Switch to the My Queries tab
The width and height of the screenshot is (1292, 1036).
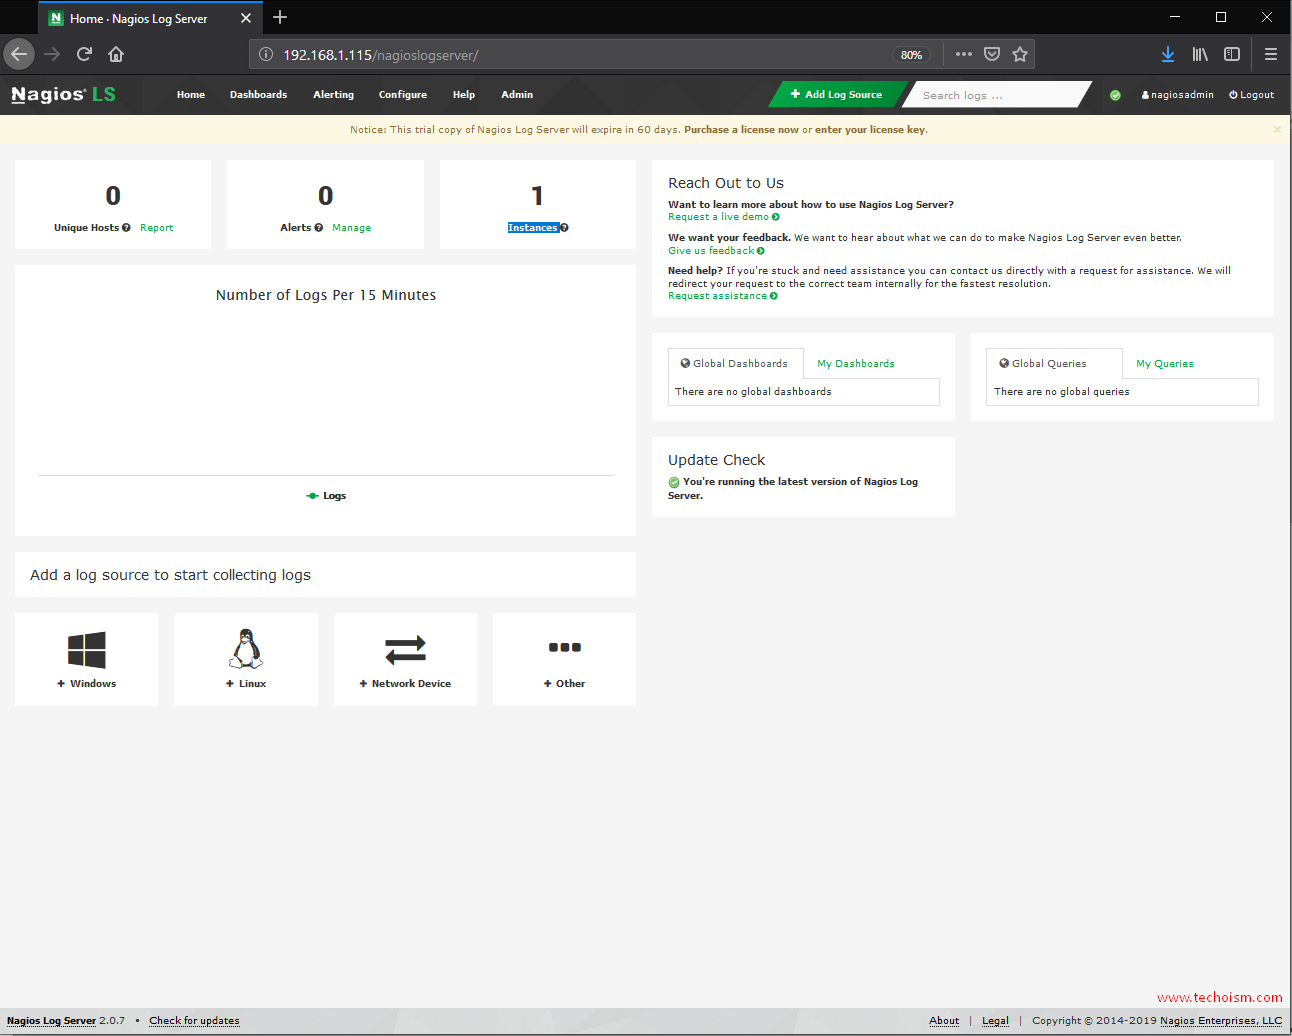click(x=1165, y=364)
